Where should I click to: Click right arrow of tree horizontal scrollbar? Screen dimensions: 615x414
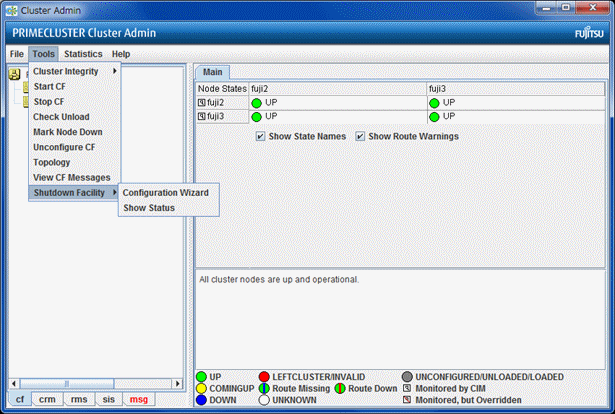[178, 383]
